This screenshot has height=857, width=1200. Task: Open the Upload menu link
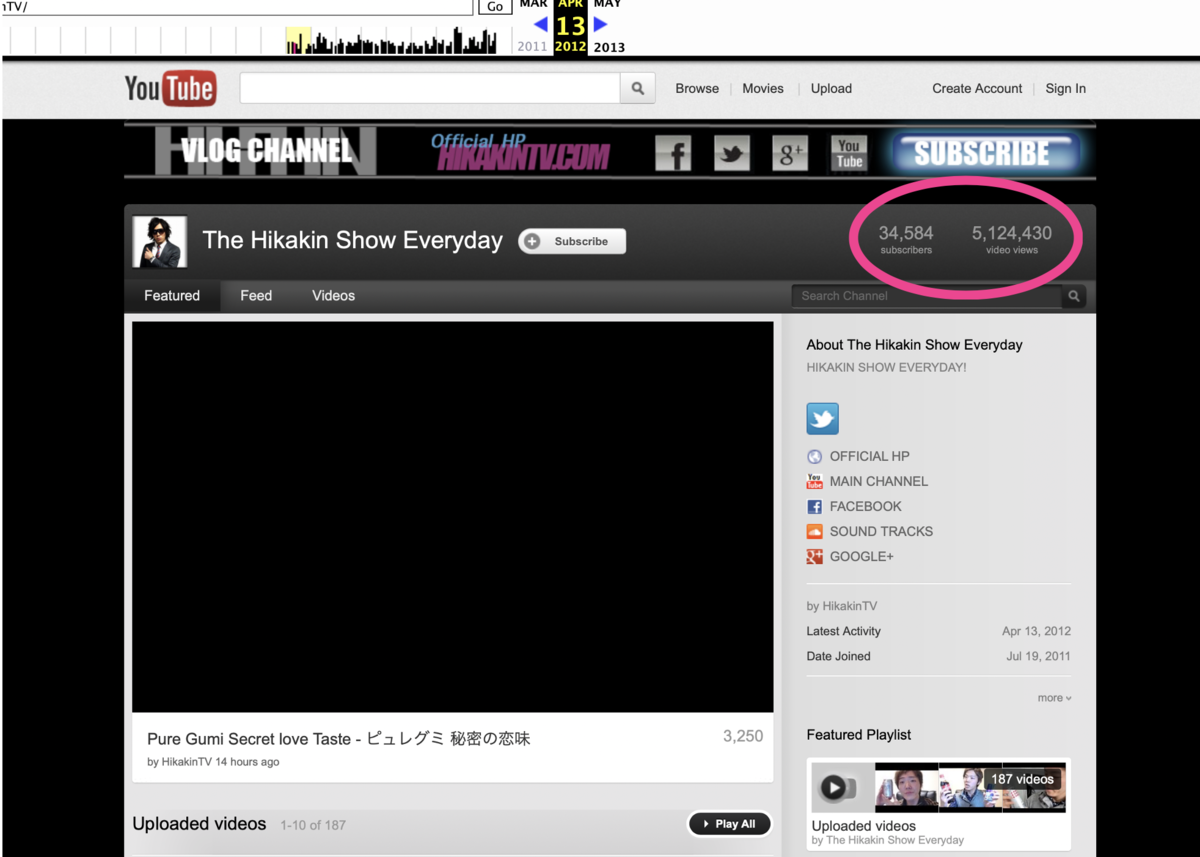(831, 88)
